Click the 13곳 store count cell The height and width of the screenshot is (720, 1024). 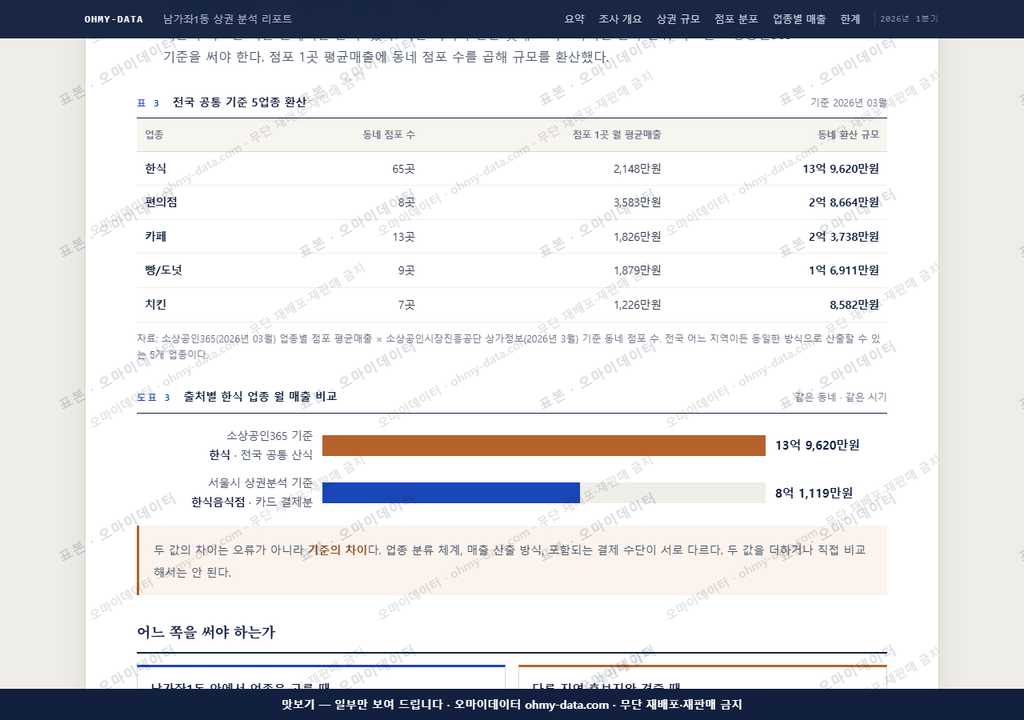403,236
